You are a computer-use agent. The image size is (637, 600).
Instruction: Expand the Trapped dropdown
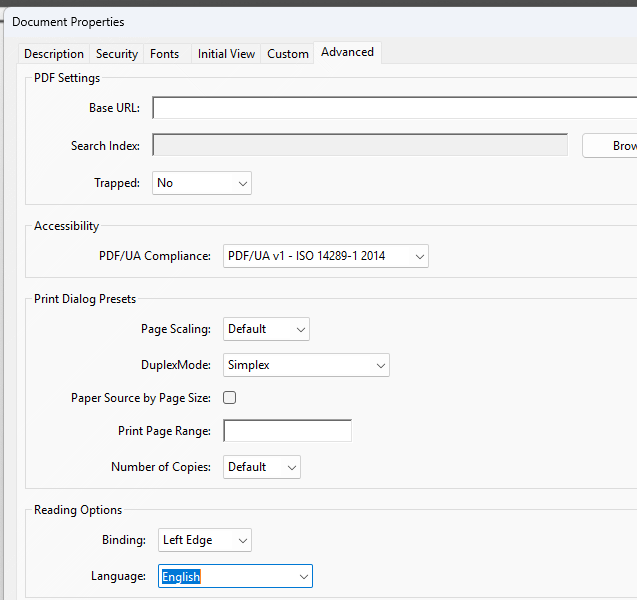coord(202,183)
